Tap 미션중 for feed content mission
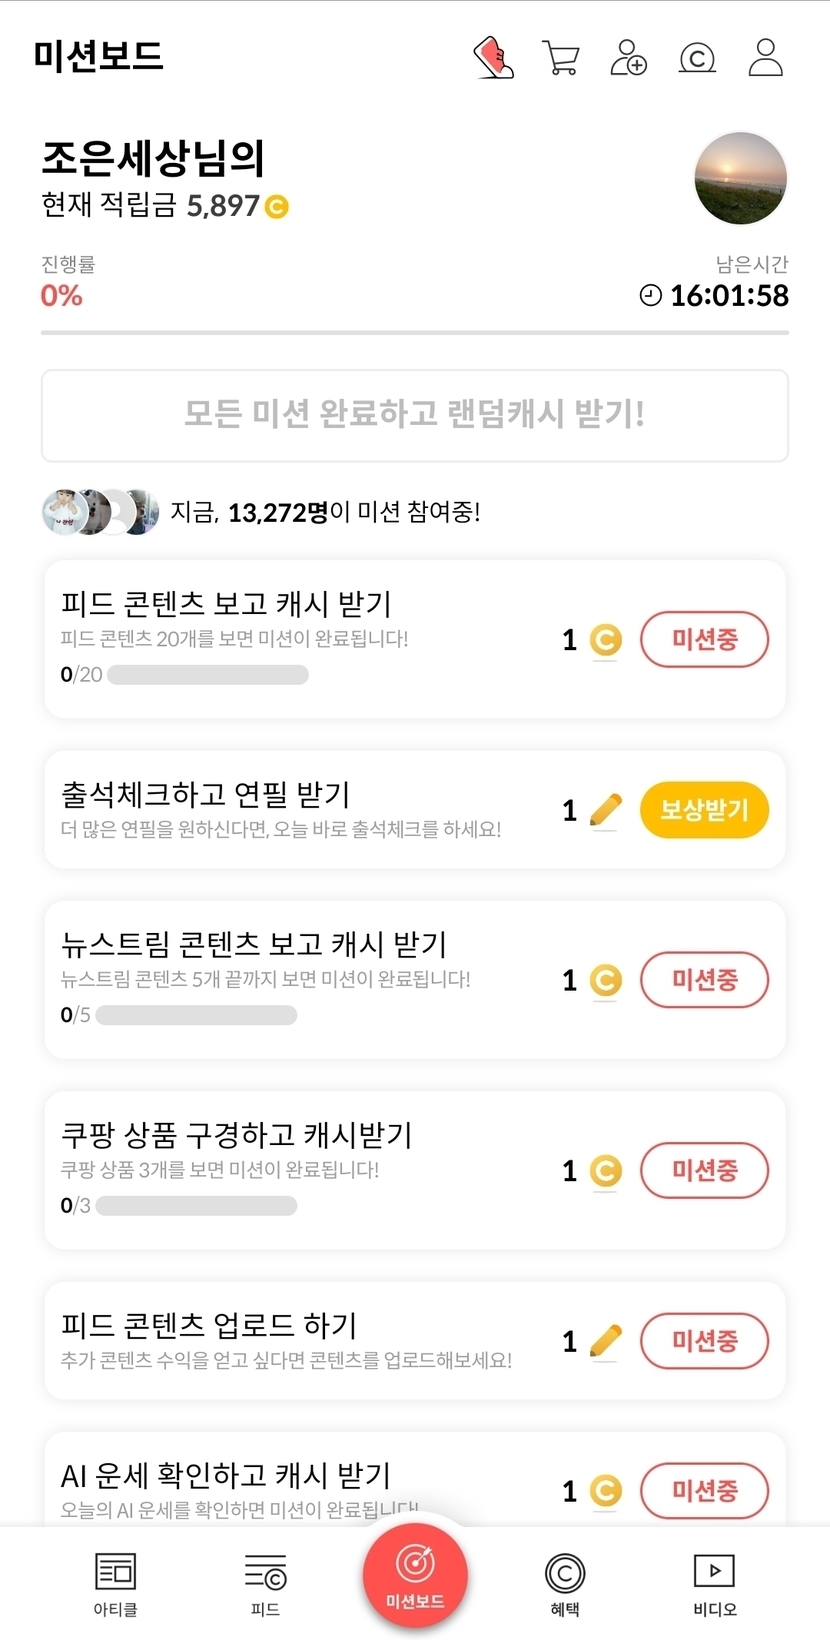 pyautogui.click(x=704, y=640)
